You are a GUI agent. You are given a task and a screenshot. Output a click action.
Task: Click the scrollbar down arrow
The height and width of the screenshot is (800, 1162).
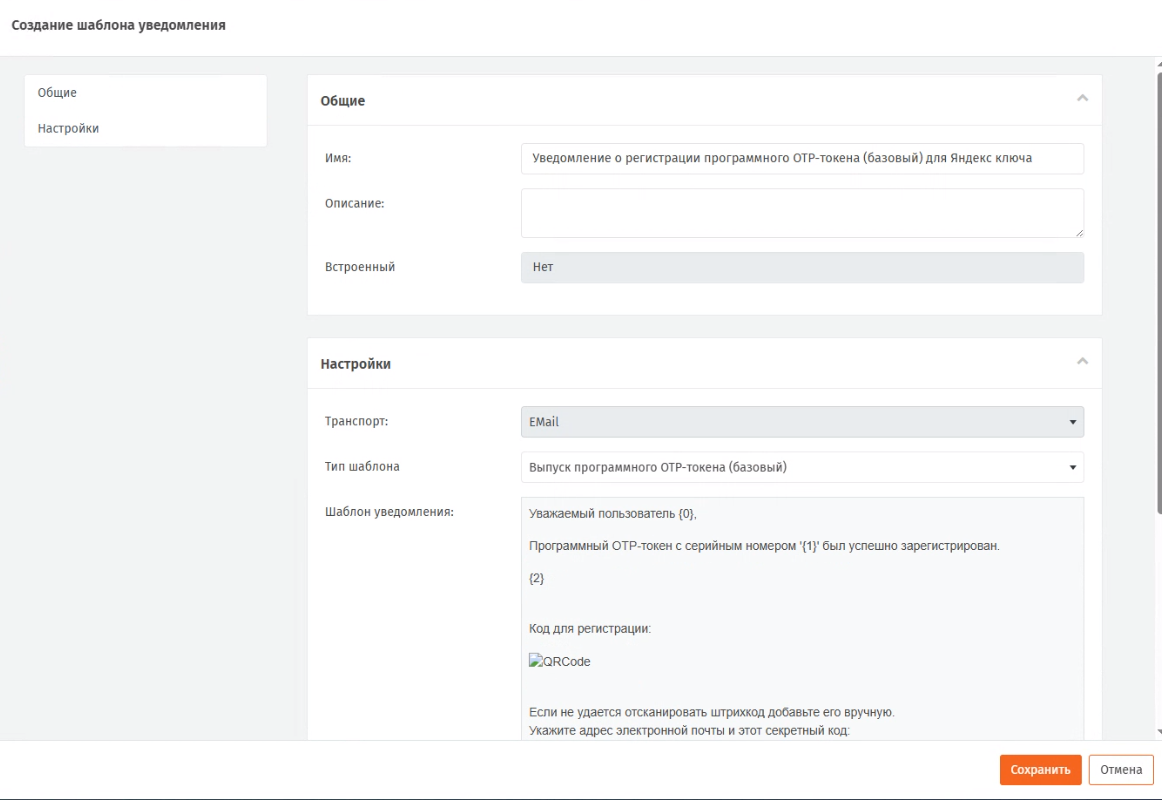1157,732
